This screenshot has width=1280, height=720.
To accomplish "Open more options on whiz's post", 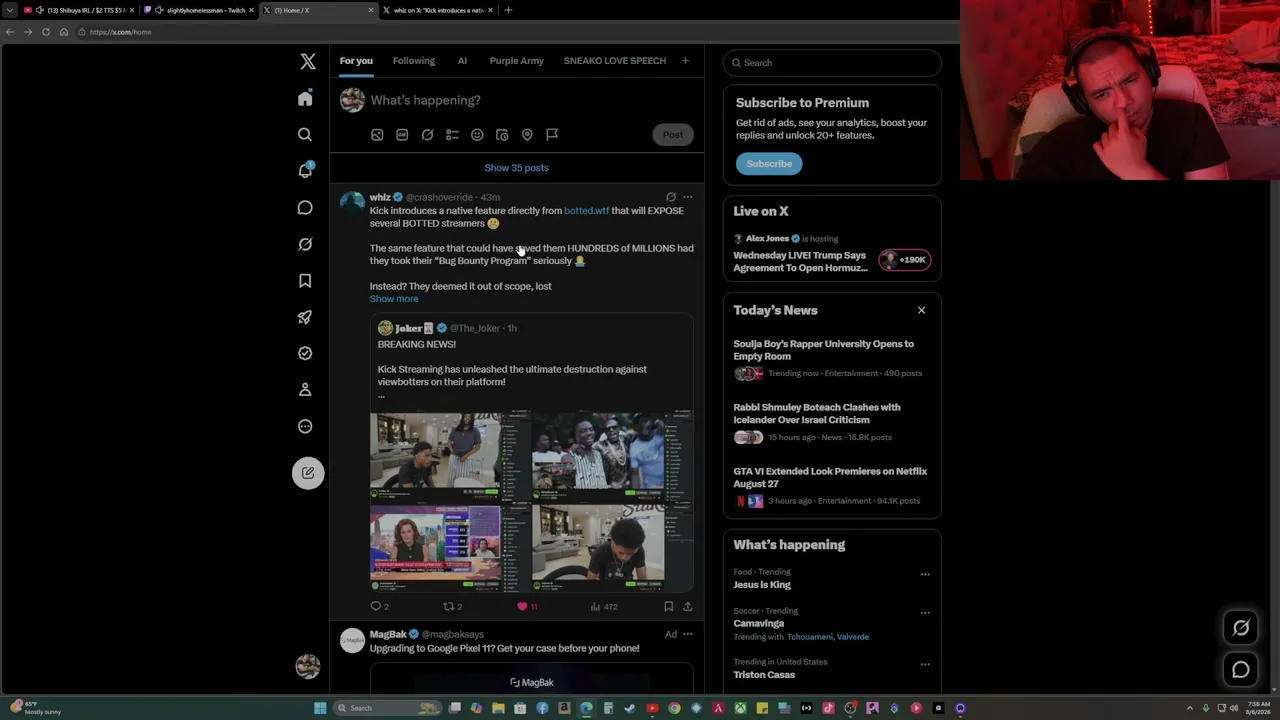I will [x=687, y=197].
